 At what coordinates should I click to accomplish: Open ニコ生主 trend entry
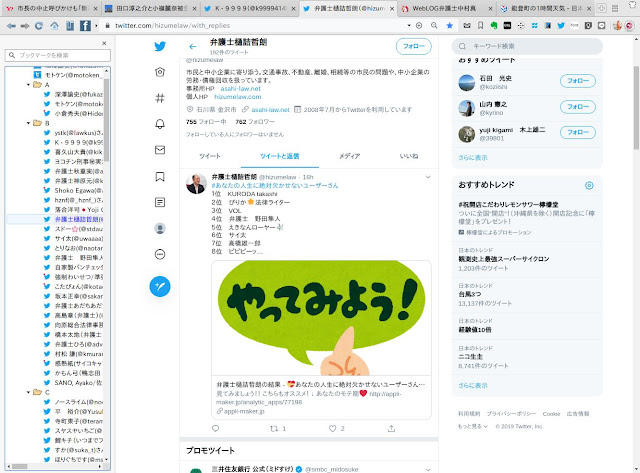(x=527, y=357)
